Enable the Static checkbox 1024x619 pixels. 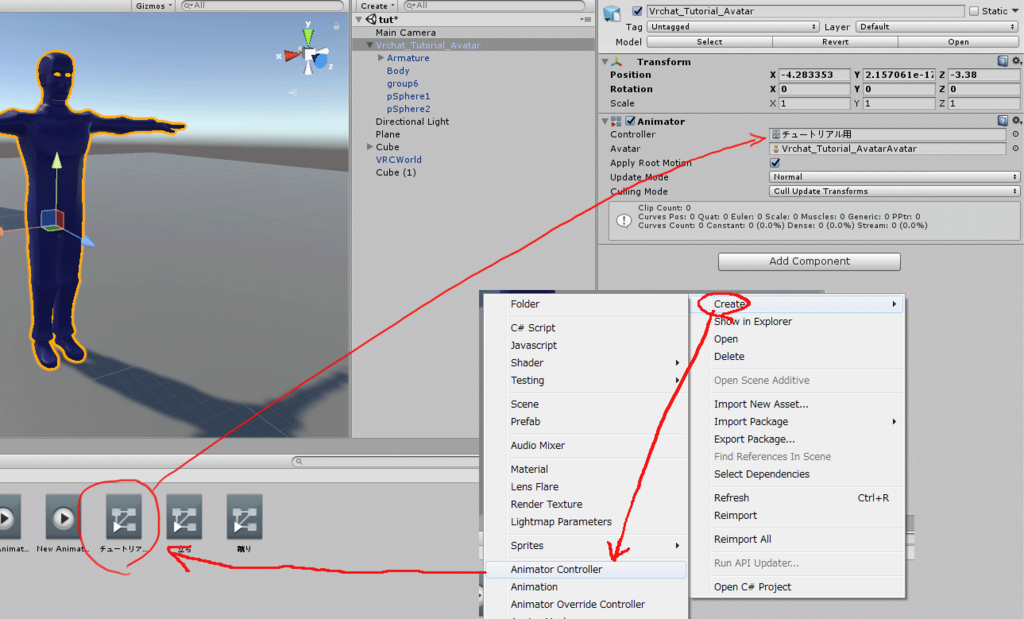click(974, 11)
